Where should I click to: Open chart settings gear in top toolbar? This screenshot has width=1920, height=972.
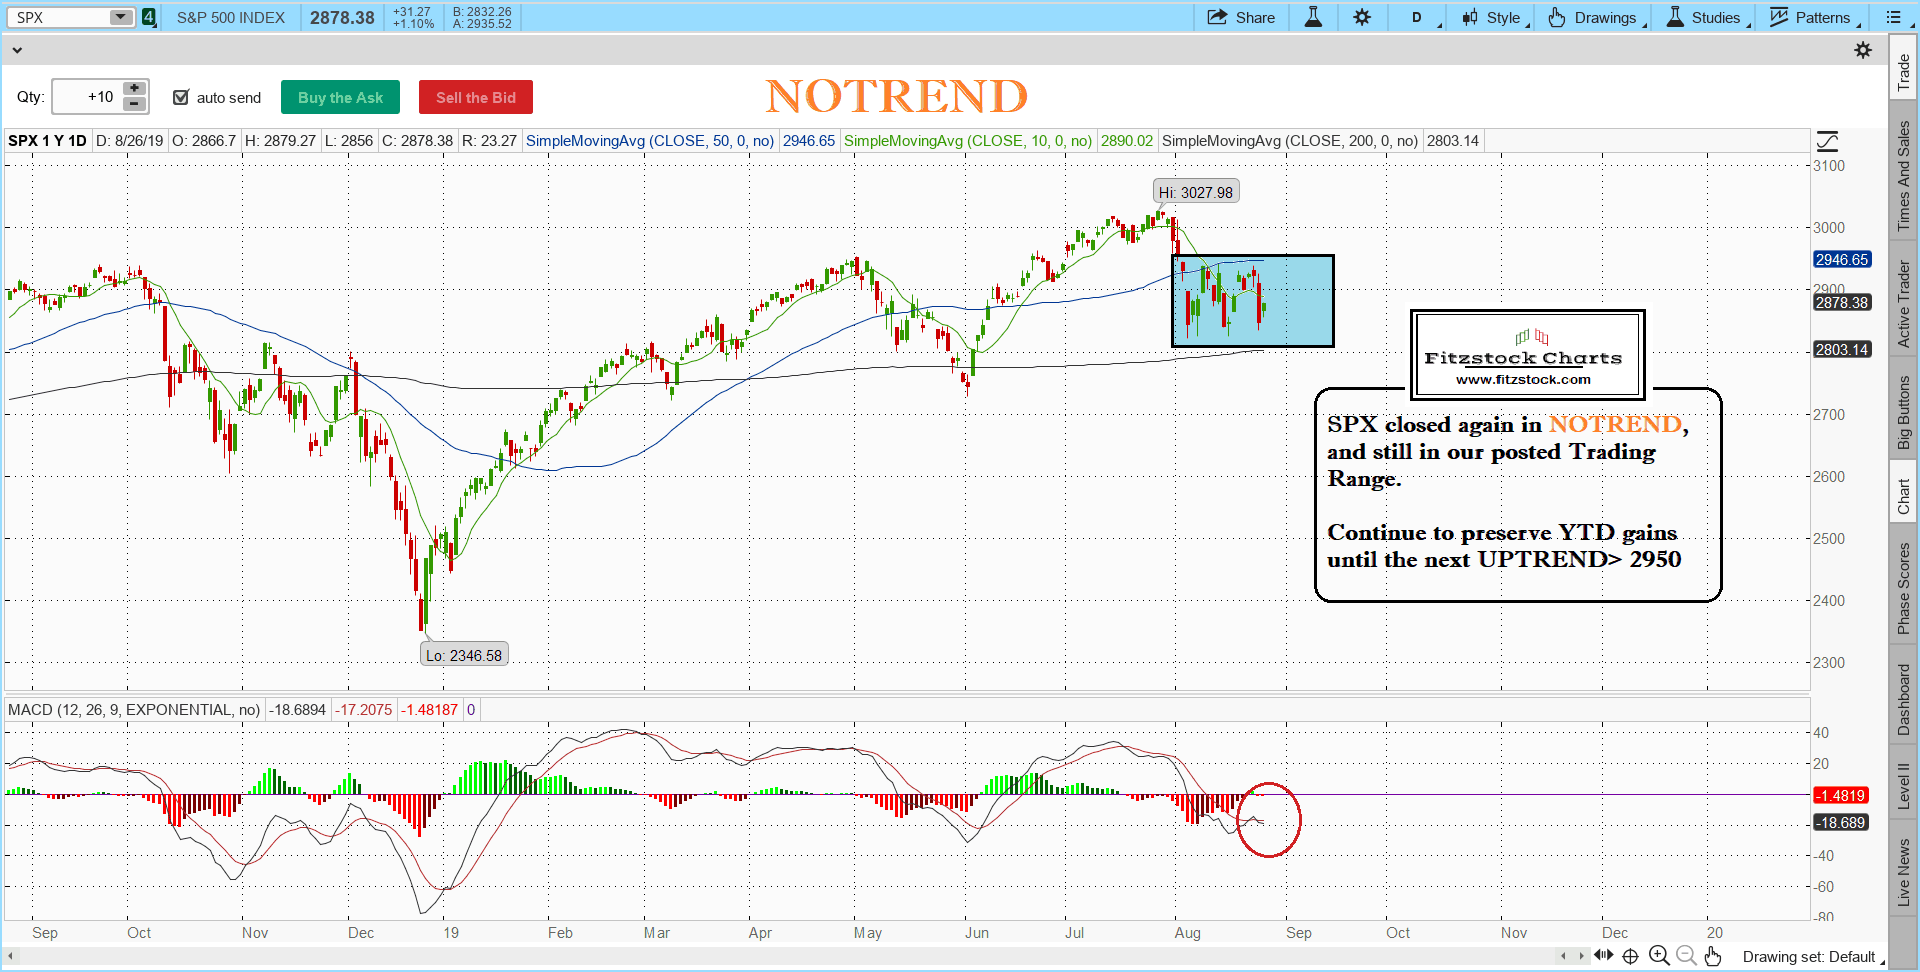(x=1362, y=17)
